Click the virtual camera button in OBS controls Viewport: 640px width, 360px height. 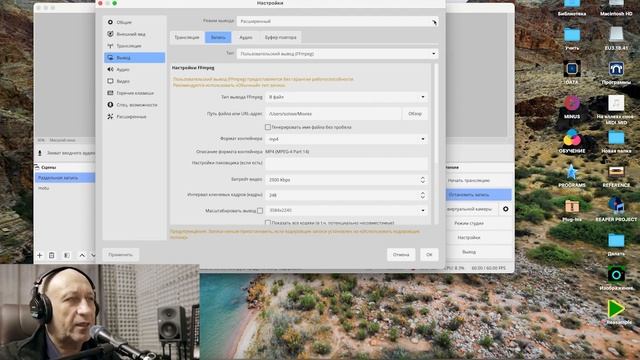coord(471,209)
